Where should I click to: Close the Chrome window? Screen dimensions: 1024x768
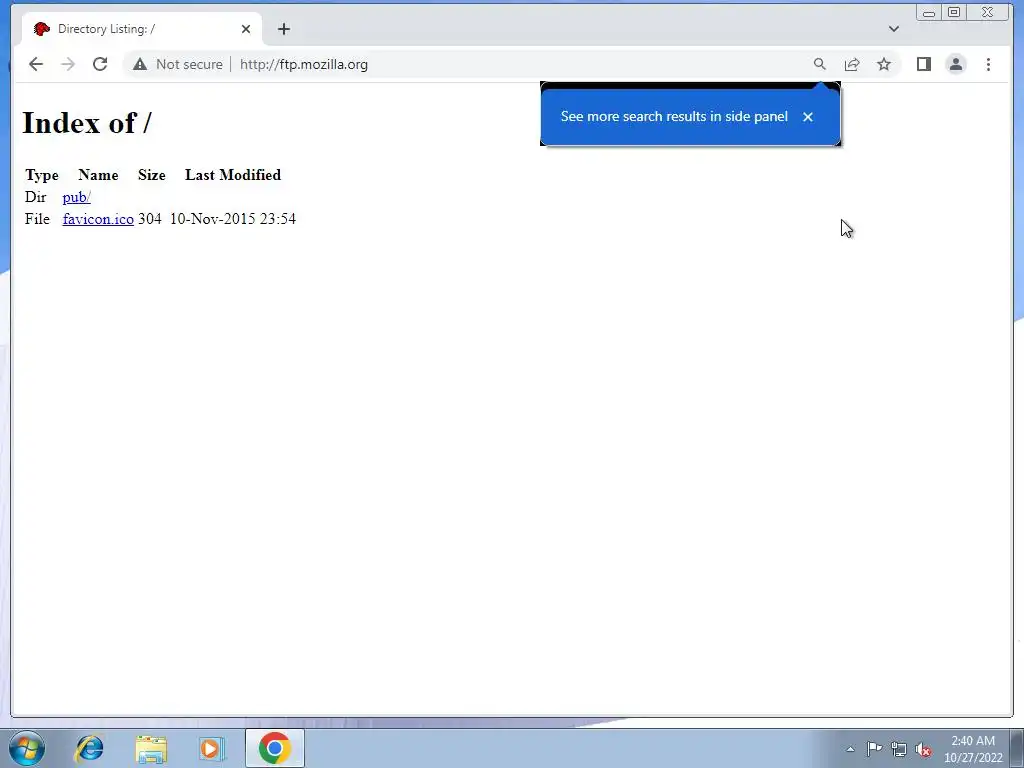point(988,12)
